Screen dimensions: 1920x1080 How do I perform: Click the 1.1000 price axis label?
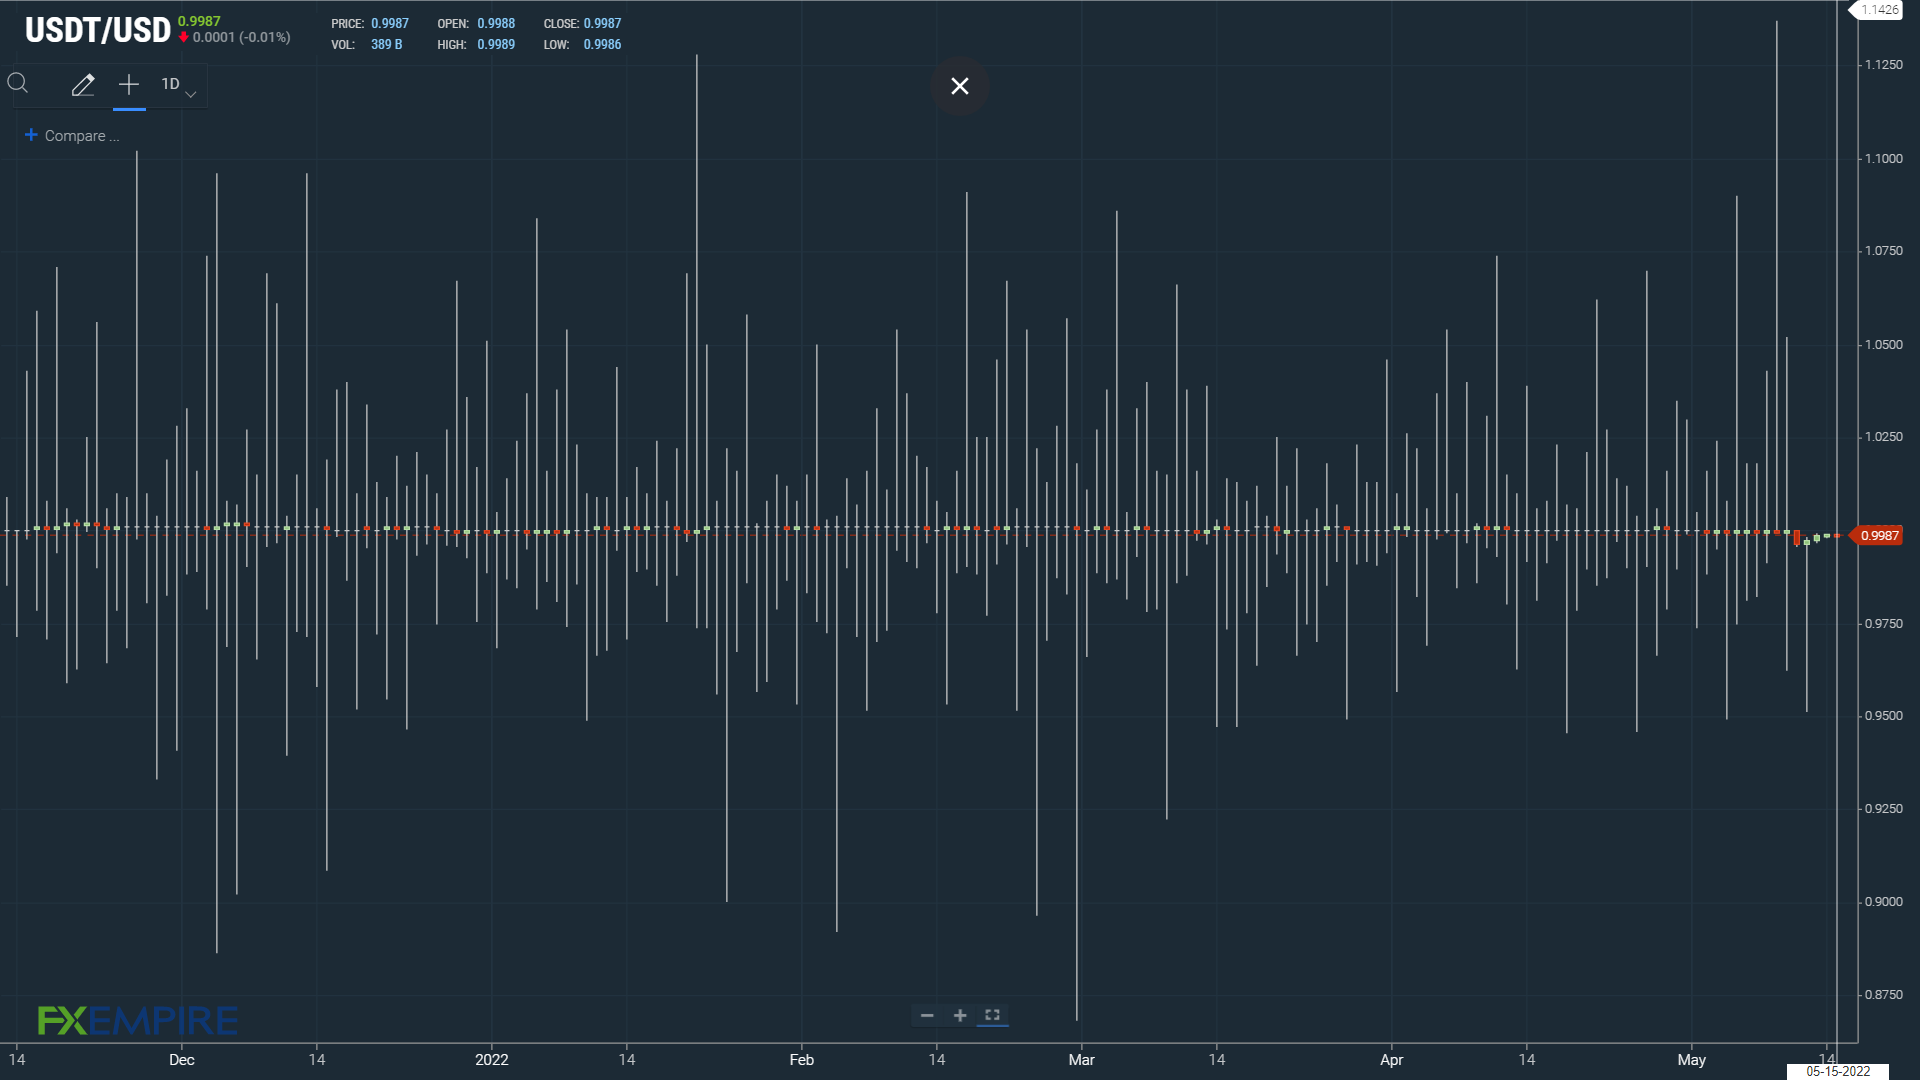[x=1883, y=159]
